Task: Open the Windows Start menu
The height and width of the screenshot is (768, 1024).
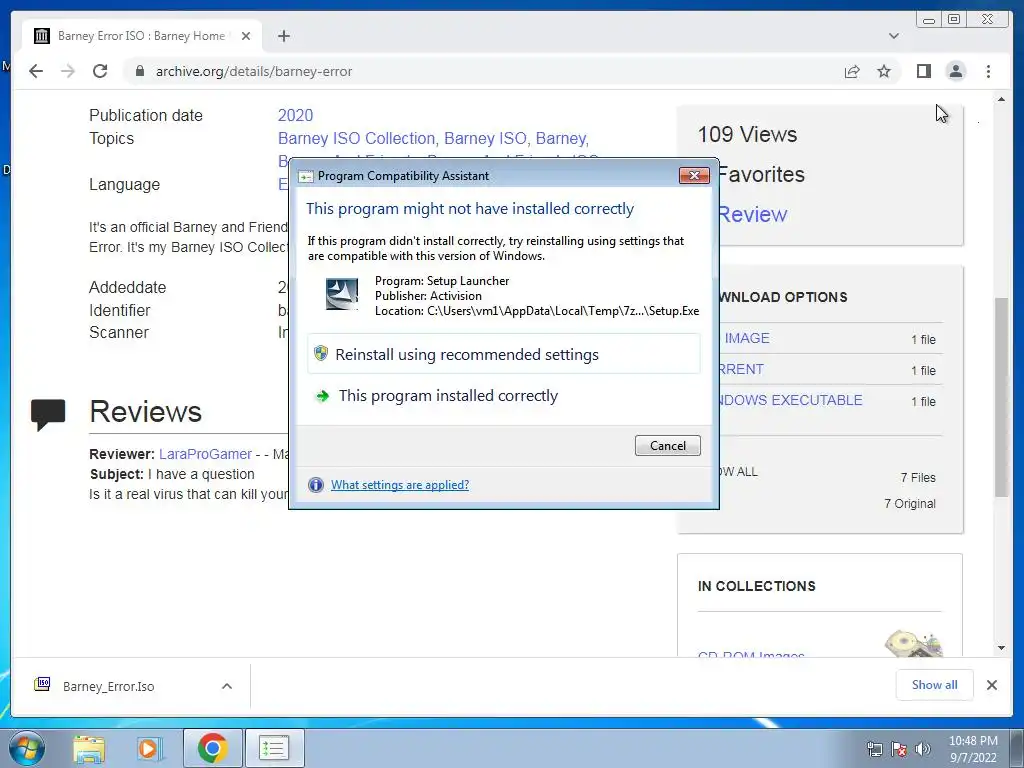Action: 26,748
